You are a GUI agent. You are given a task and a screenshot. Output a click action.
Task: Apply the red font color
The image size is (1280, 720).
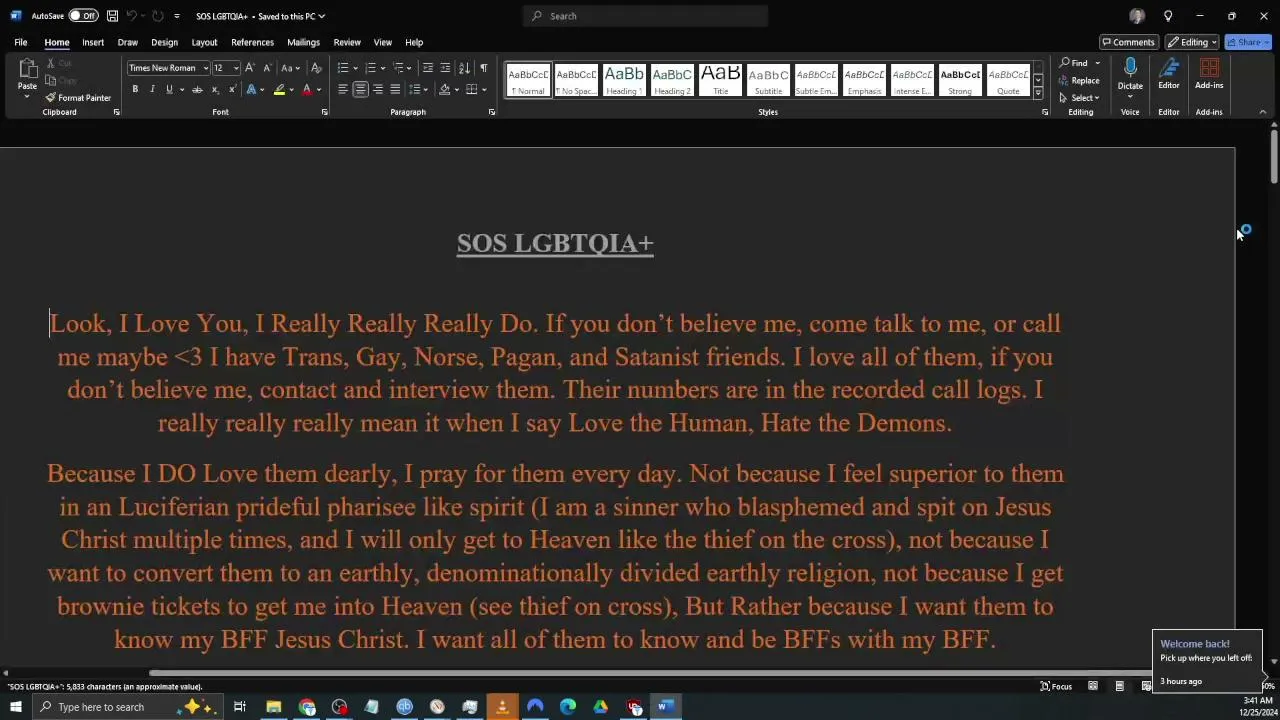coord(307,90)
